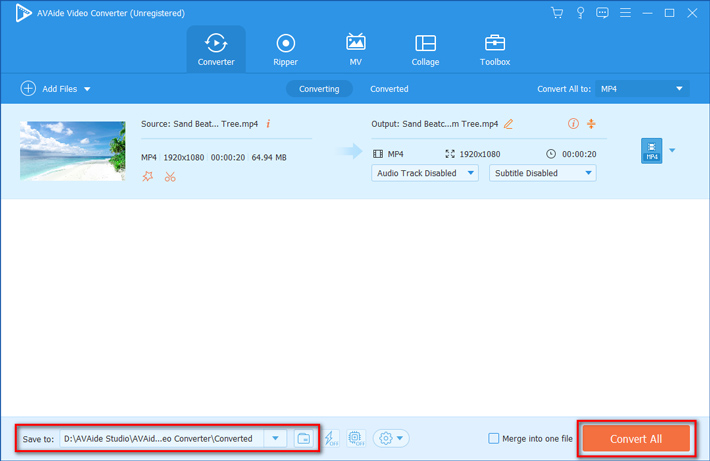The height and width of the screenshot is (461, 710).
Task: Open the Toolbox section
Action: 494,49
